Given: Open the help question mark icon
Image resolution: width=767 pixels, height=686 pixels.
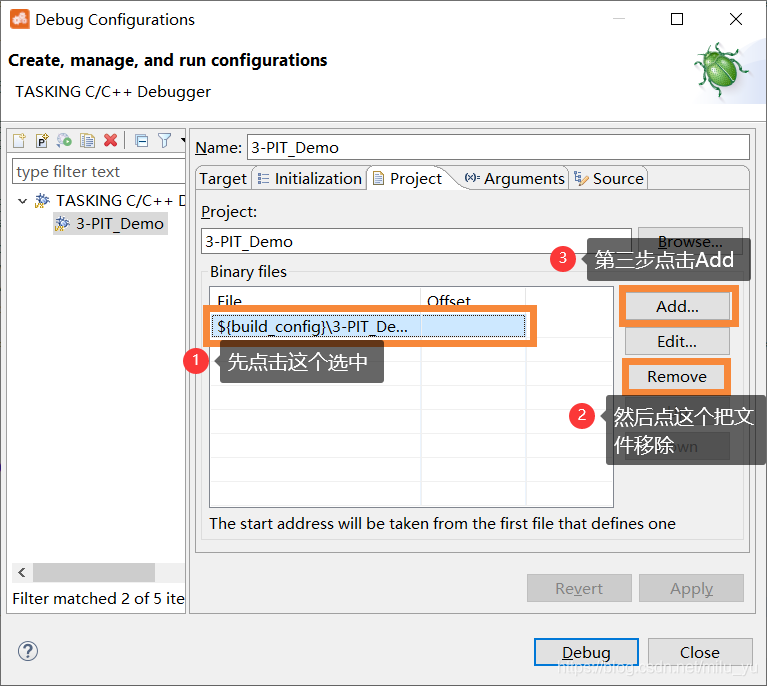Looking at the screenshot, I should coord(28,651).
